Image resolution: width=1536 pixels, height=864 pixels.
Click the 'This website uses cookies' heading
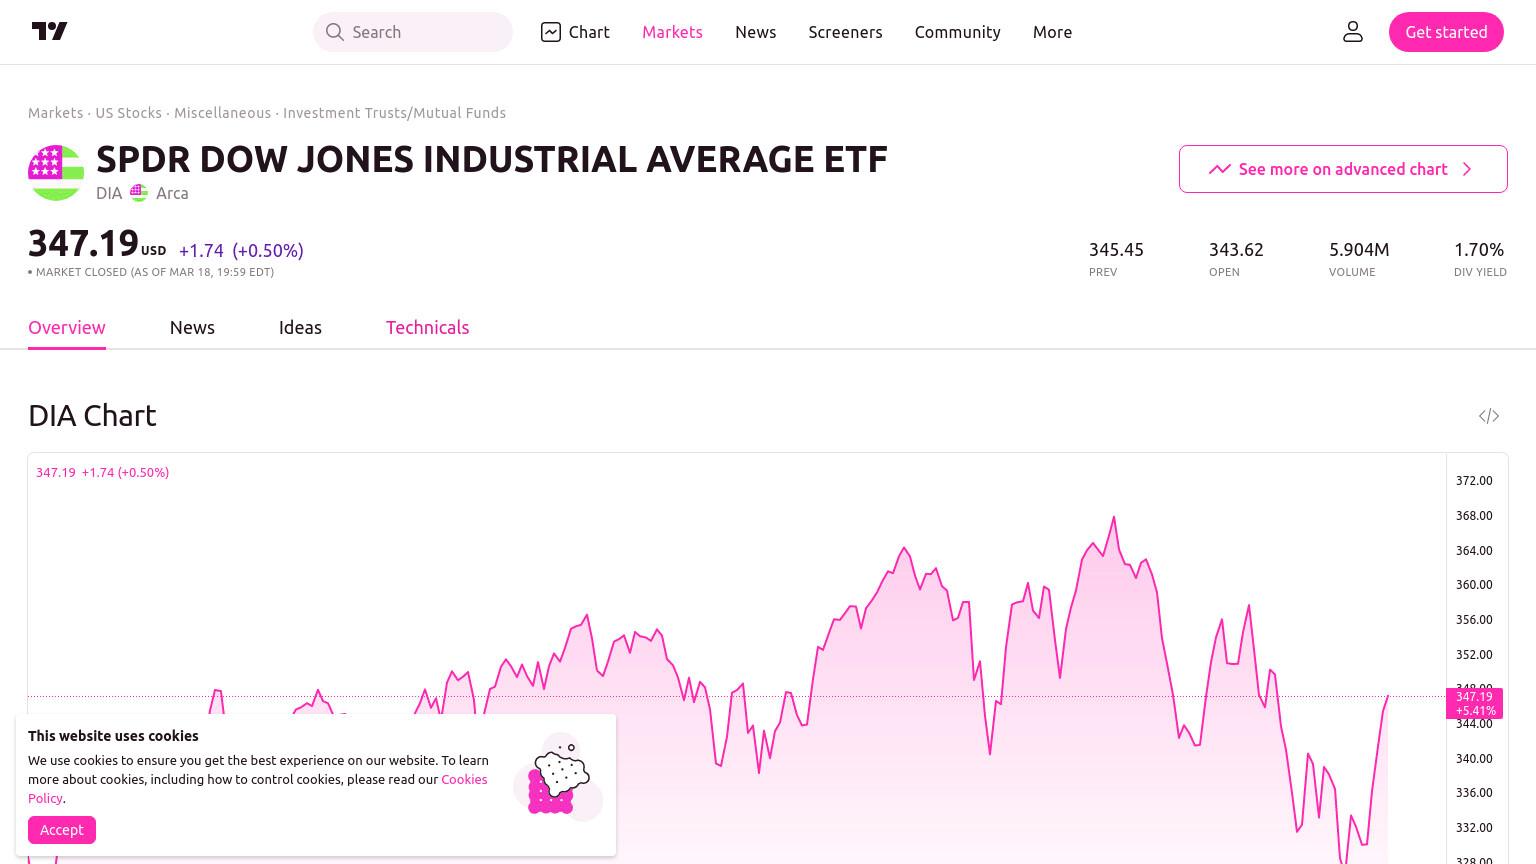pyautogui.click(x=113, y=736)
